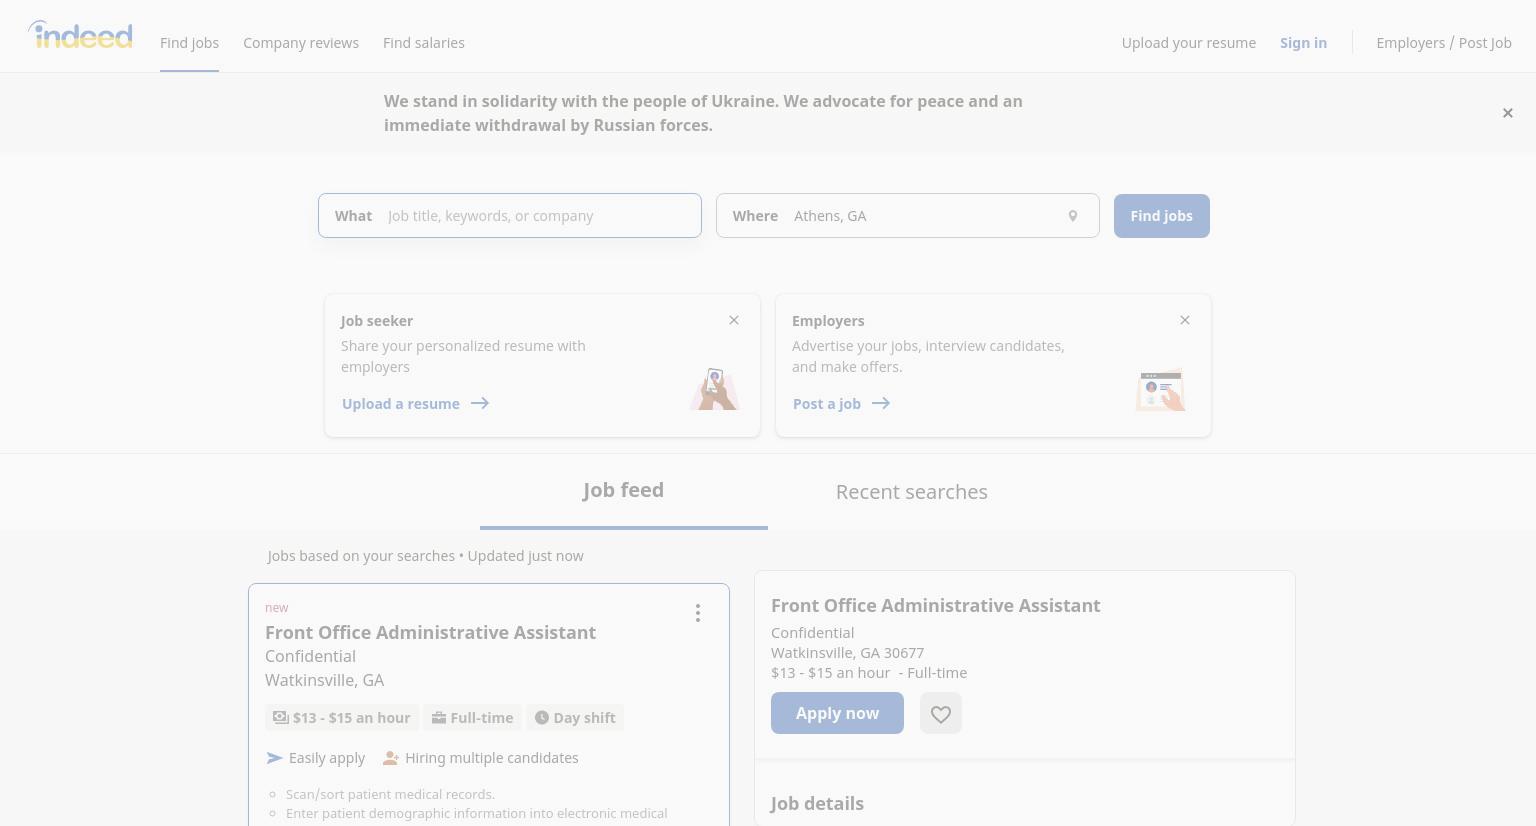
Task: Click the Employers browser illustration
Action: [1161, 390]
